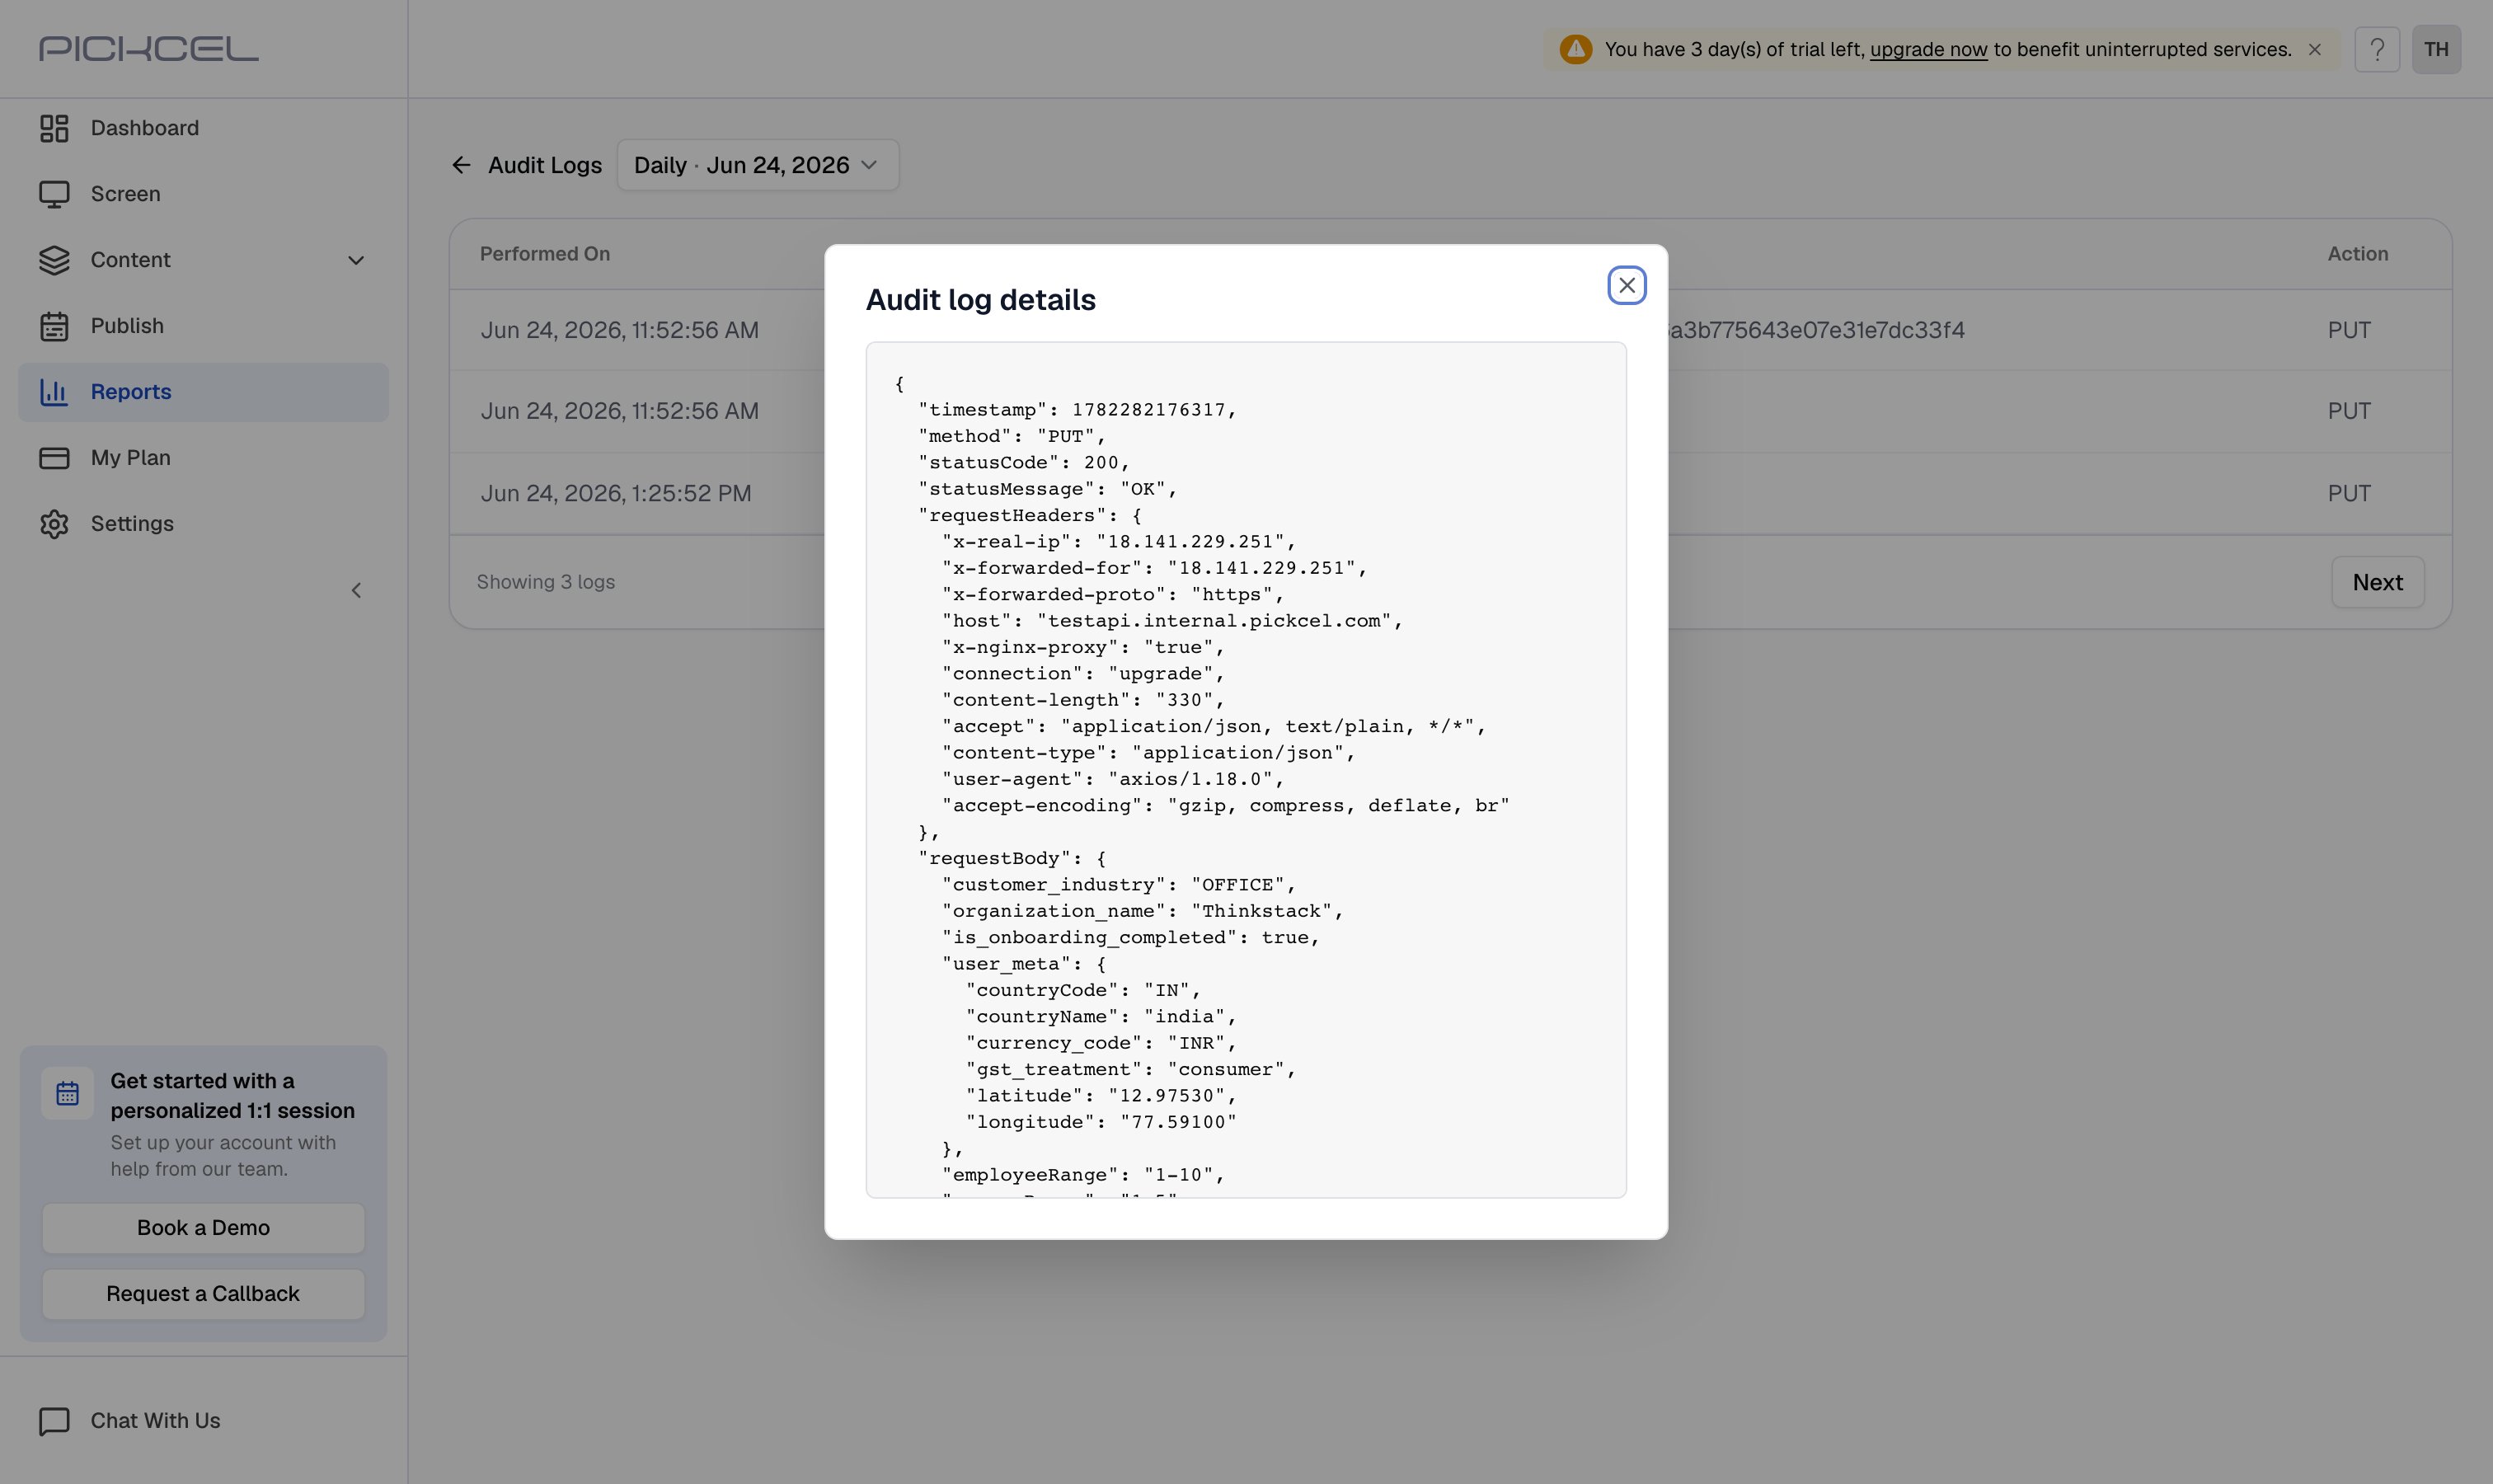Viewport: 2493px width, 1484px height.
Task: Click Next page button in logs table
Action: [x=2377, y=582]
